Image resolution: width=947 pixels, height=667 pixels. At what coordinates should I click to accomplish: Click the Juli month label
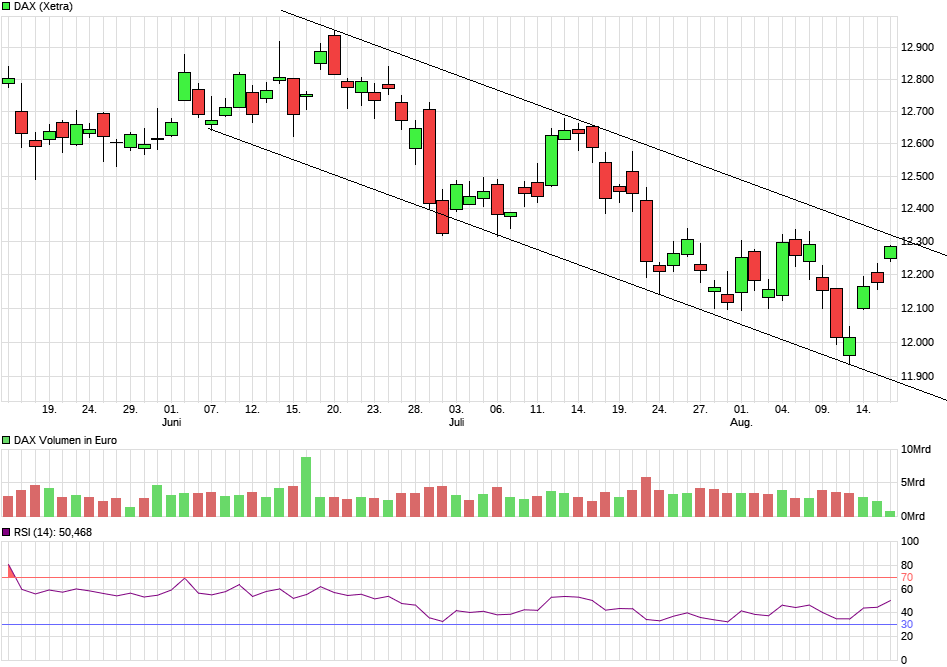click(x=457, y=422)
